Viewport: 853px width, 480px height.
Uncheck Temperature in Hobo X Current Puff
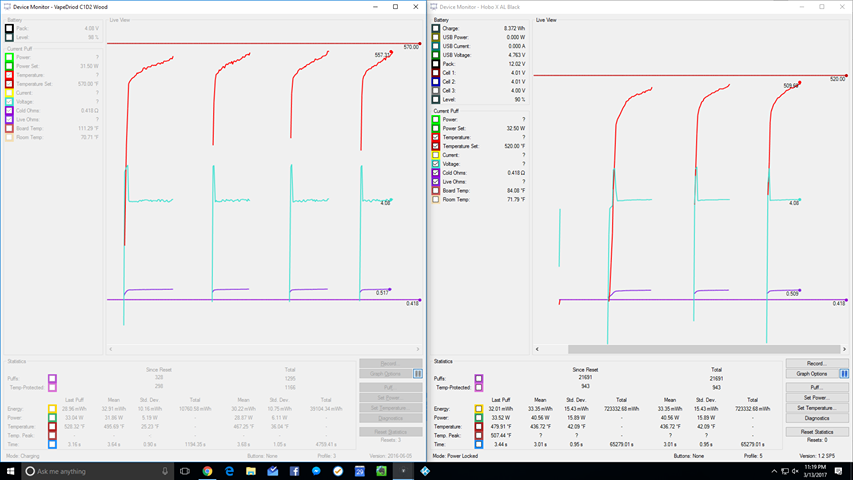(x=437, y=137)
